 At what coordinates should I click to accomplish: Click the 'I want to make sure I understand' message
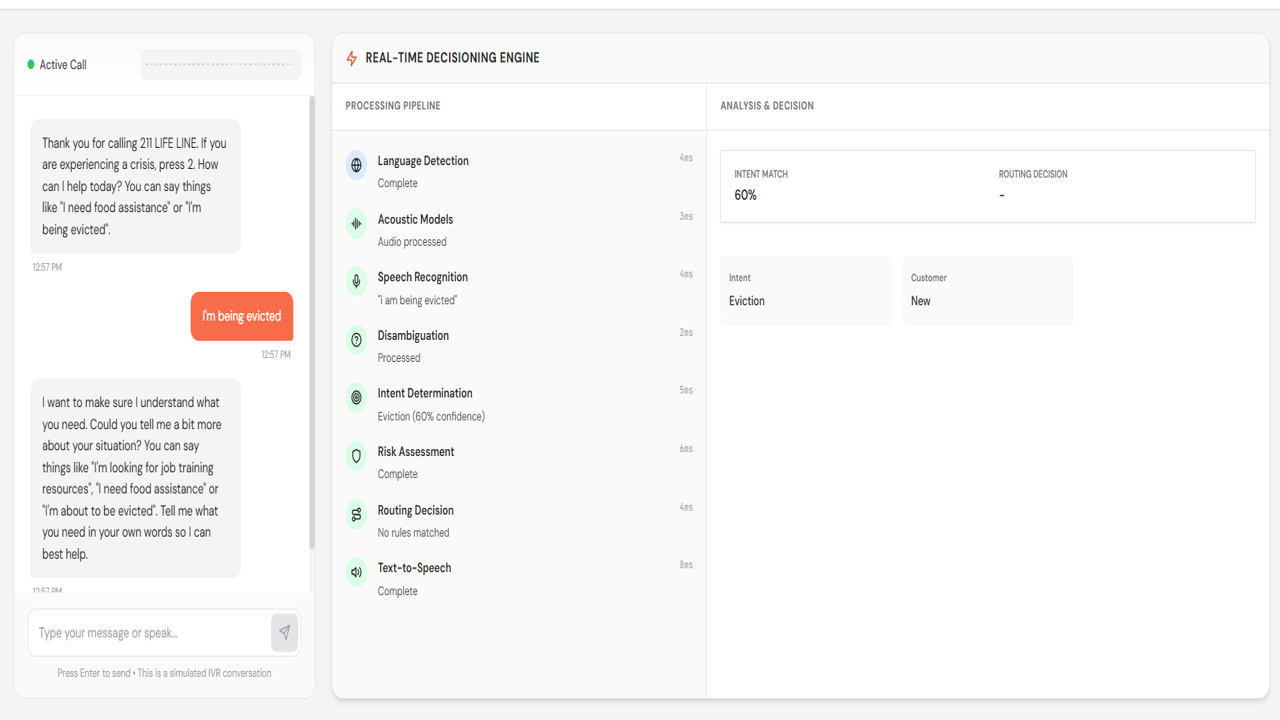[x=135, y=478]
